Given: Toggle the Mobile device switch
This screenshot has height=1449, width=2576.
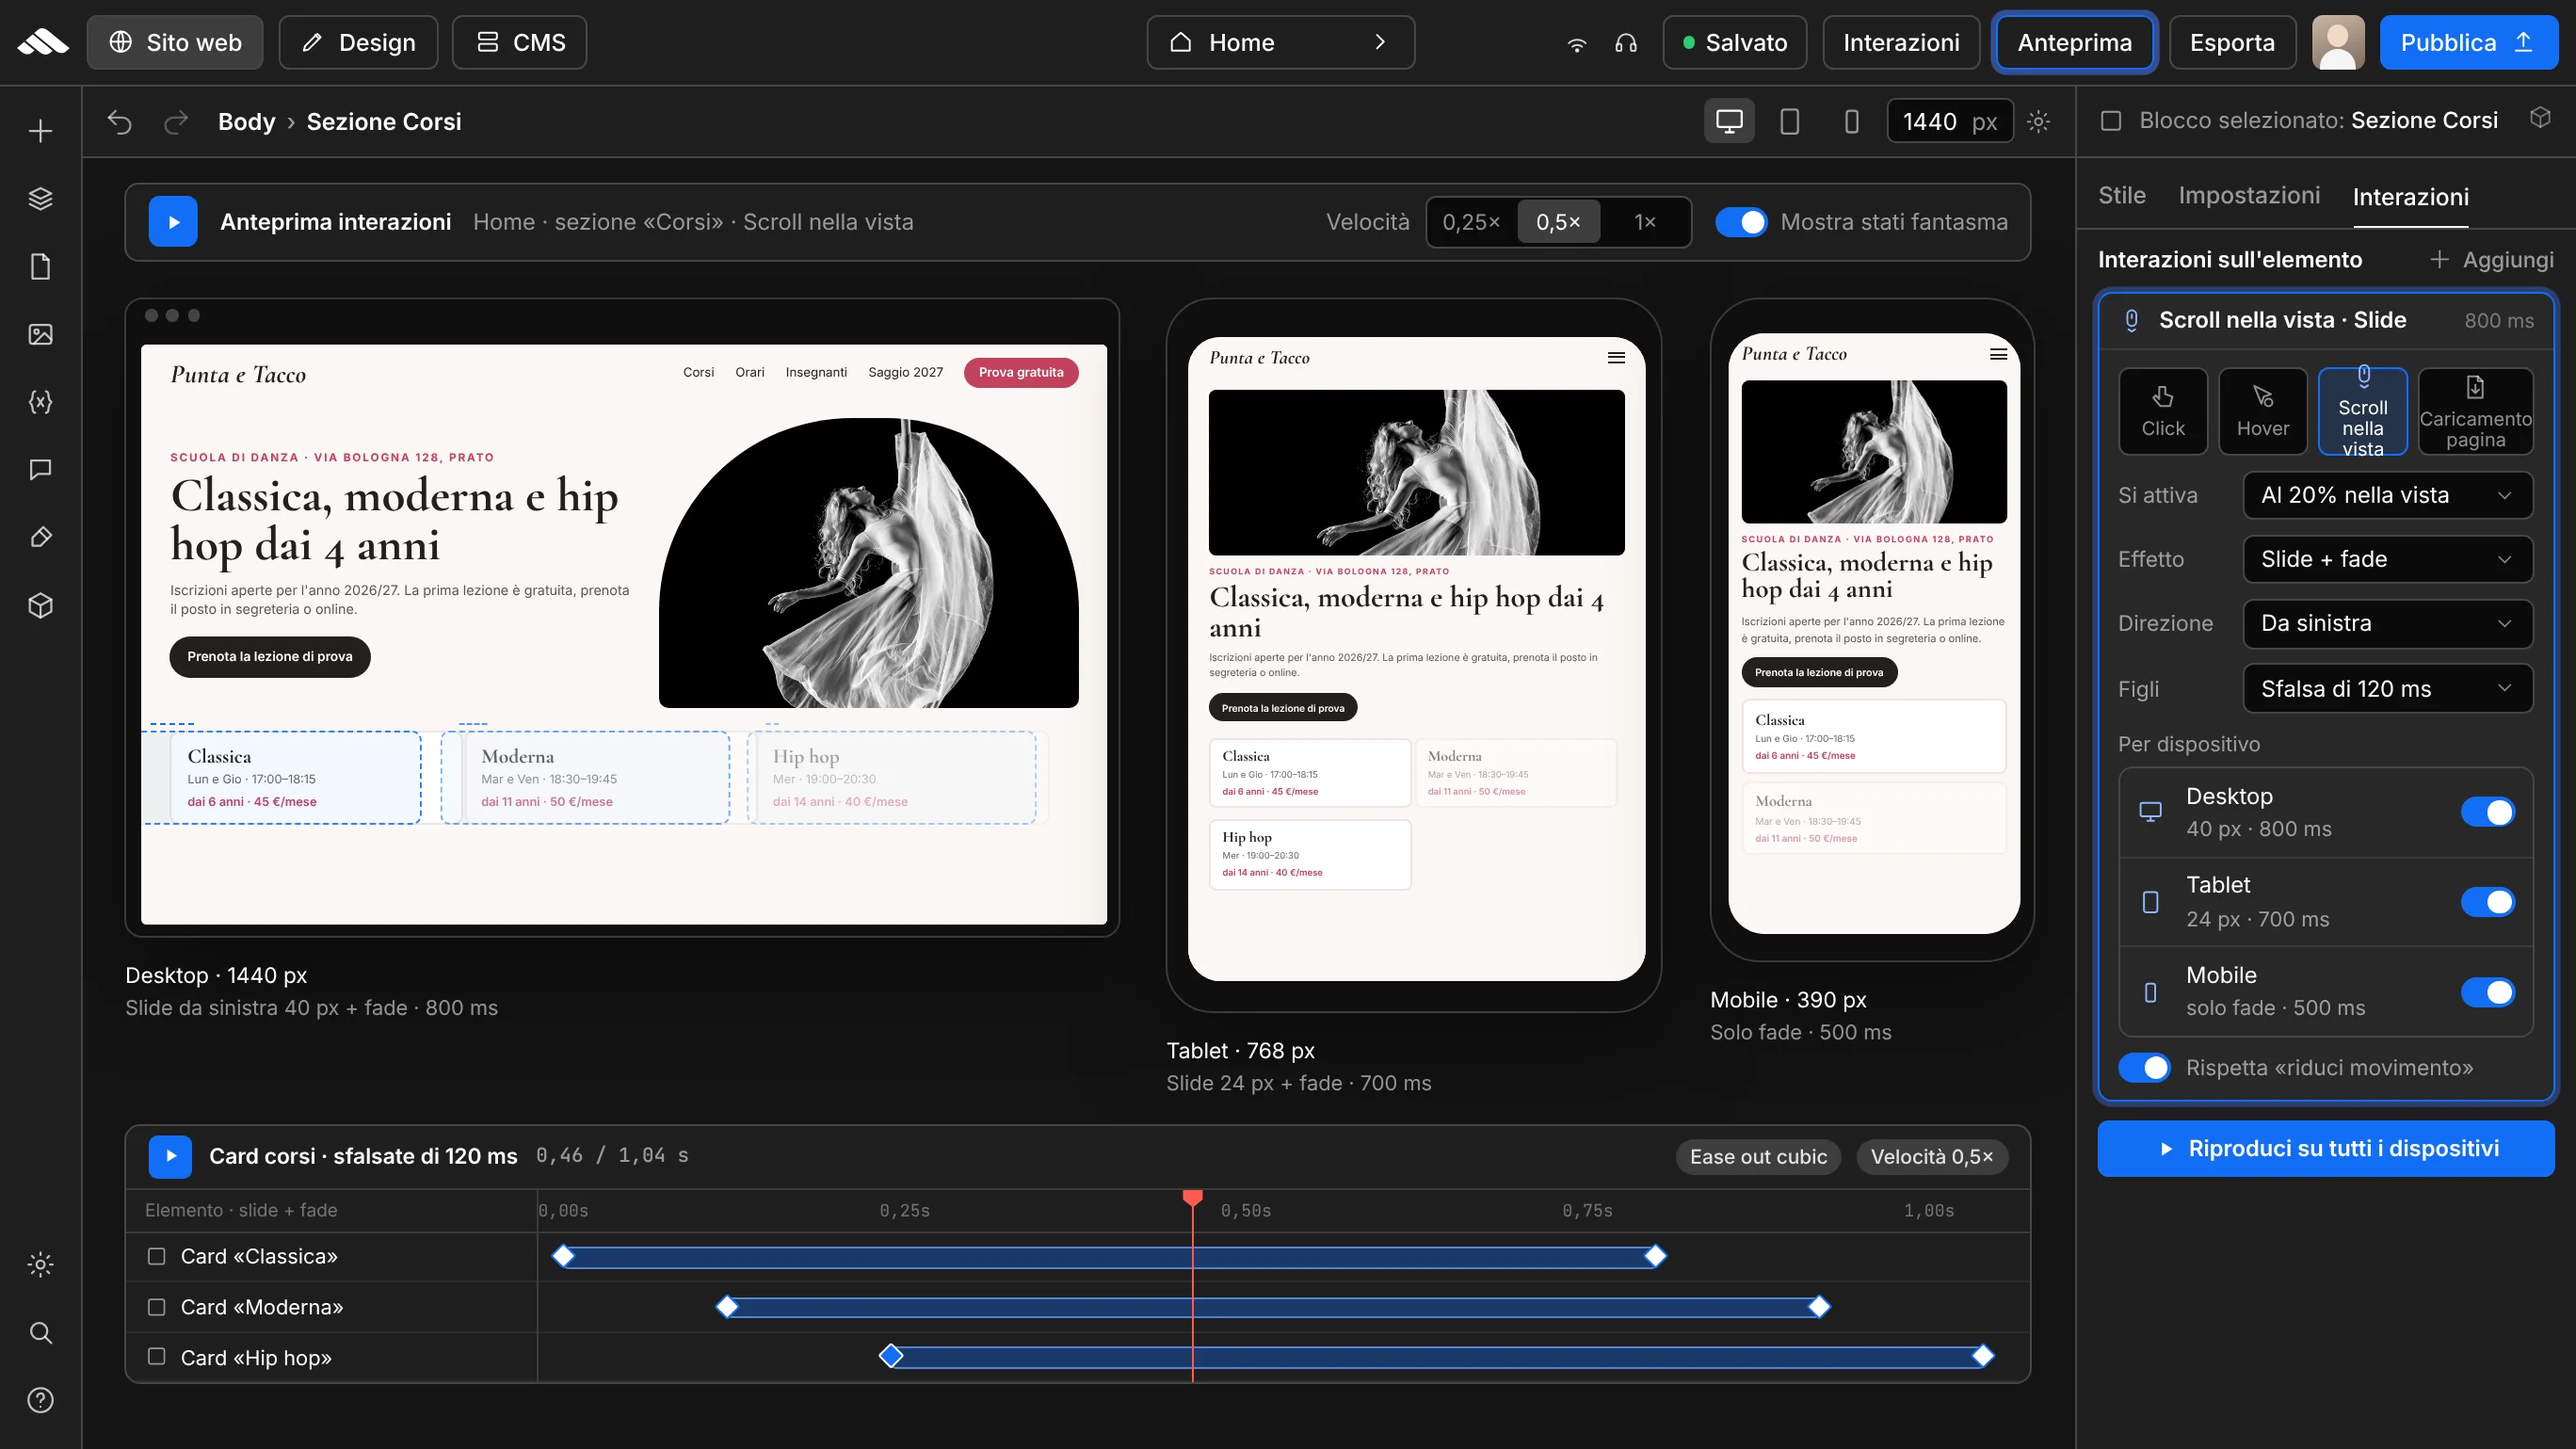Looking at the screenshot, I should point(2487,992).
